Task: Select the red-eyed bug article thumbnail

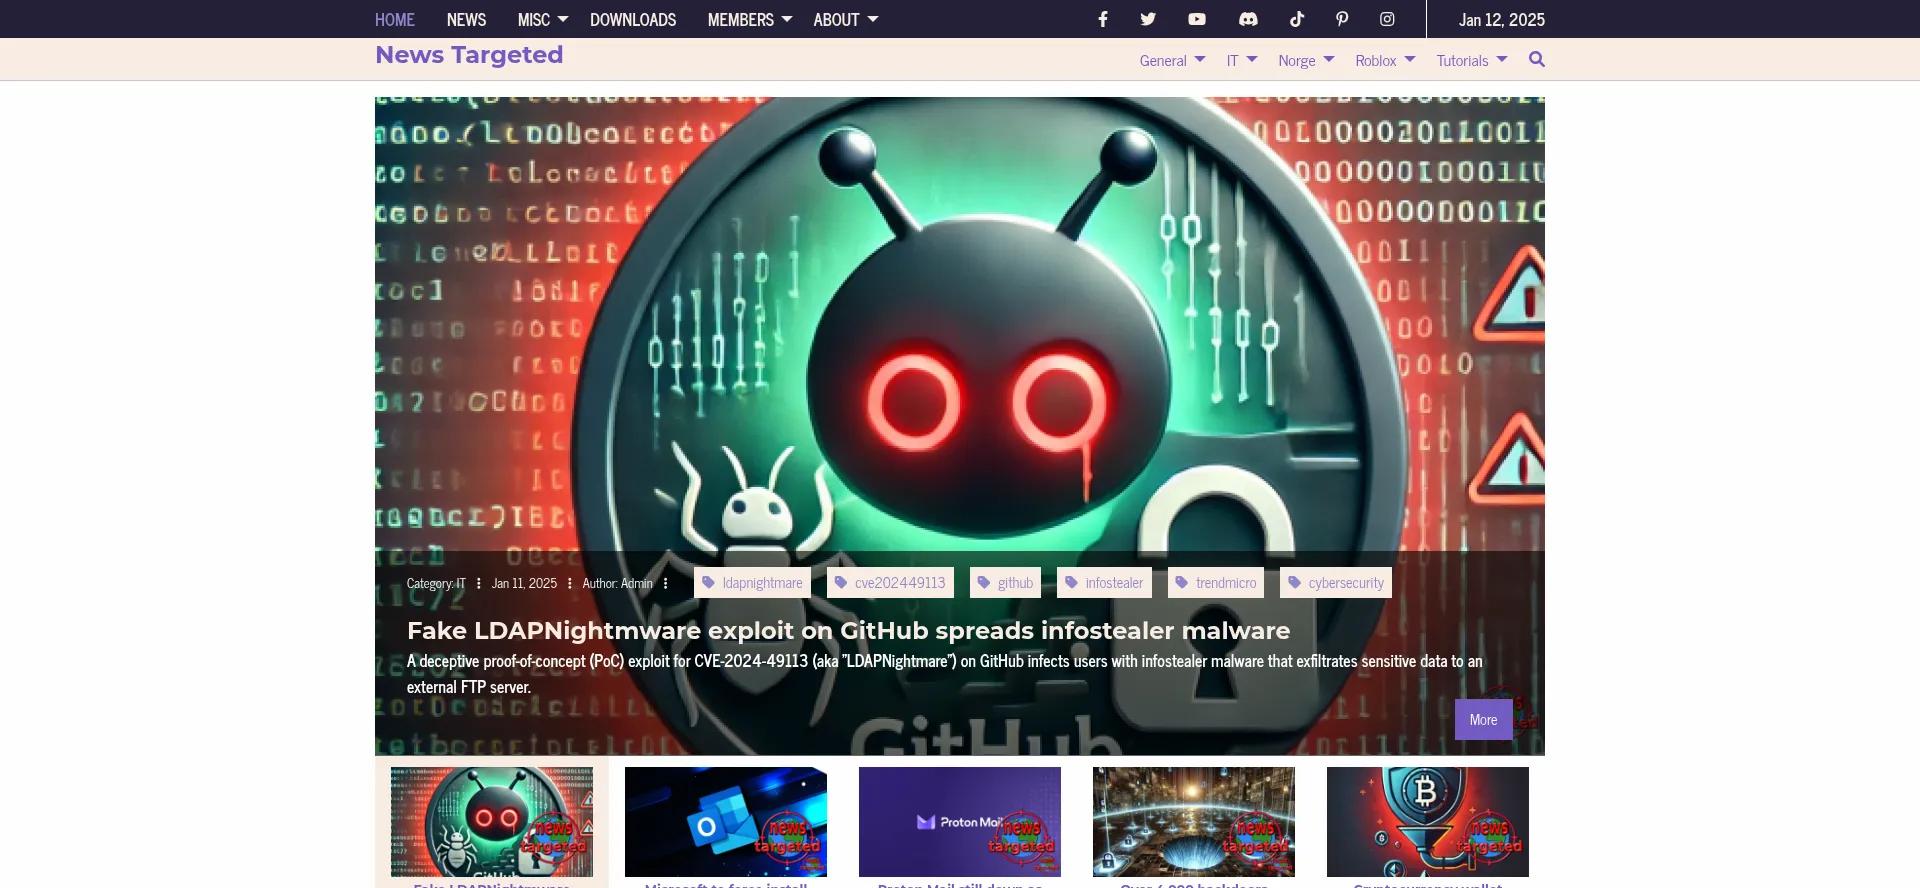Action: 492,822
